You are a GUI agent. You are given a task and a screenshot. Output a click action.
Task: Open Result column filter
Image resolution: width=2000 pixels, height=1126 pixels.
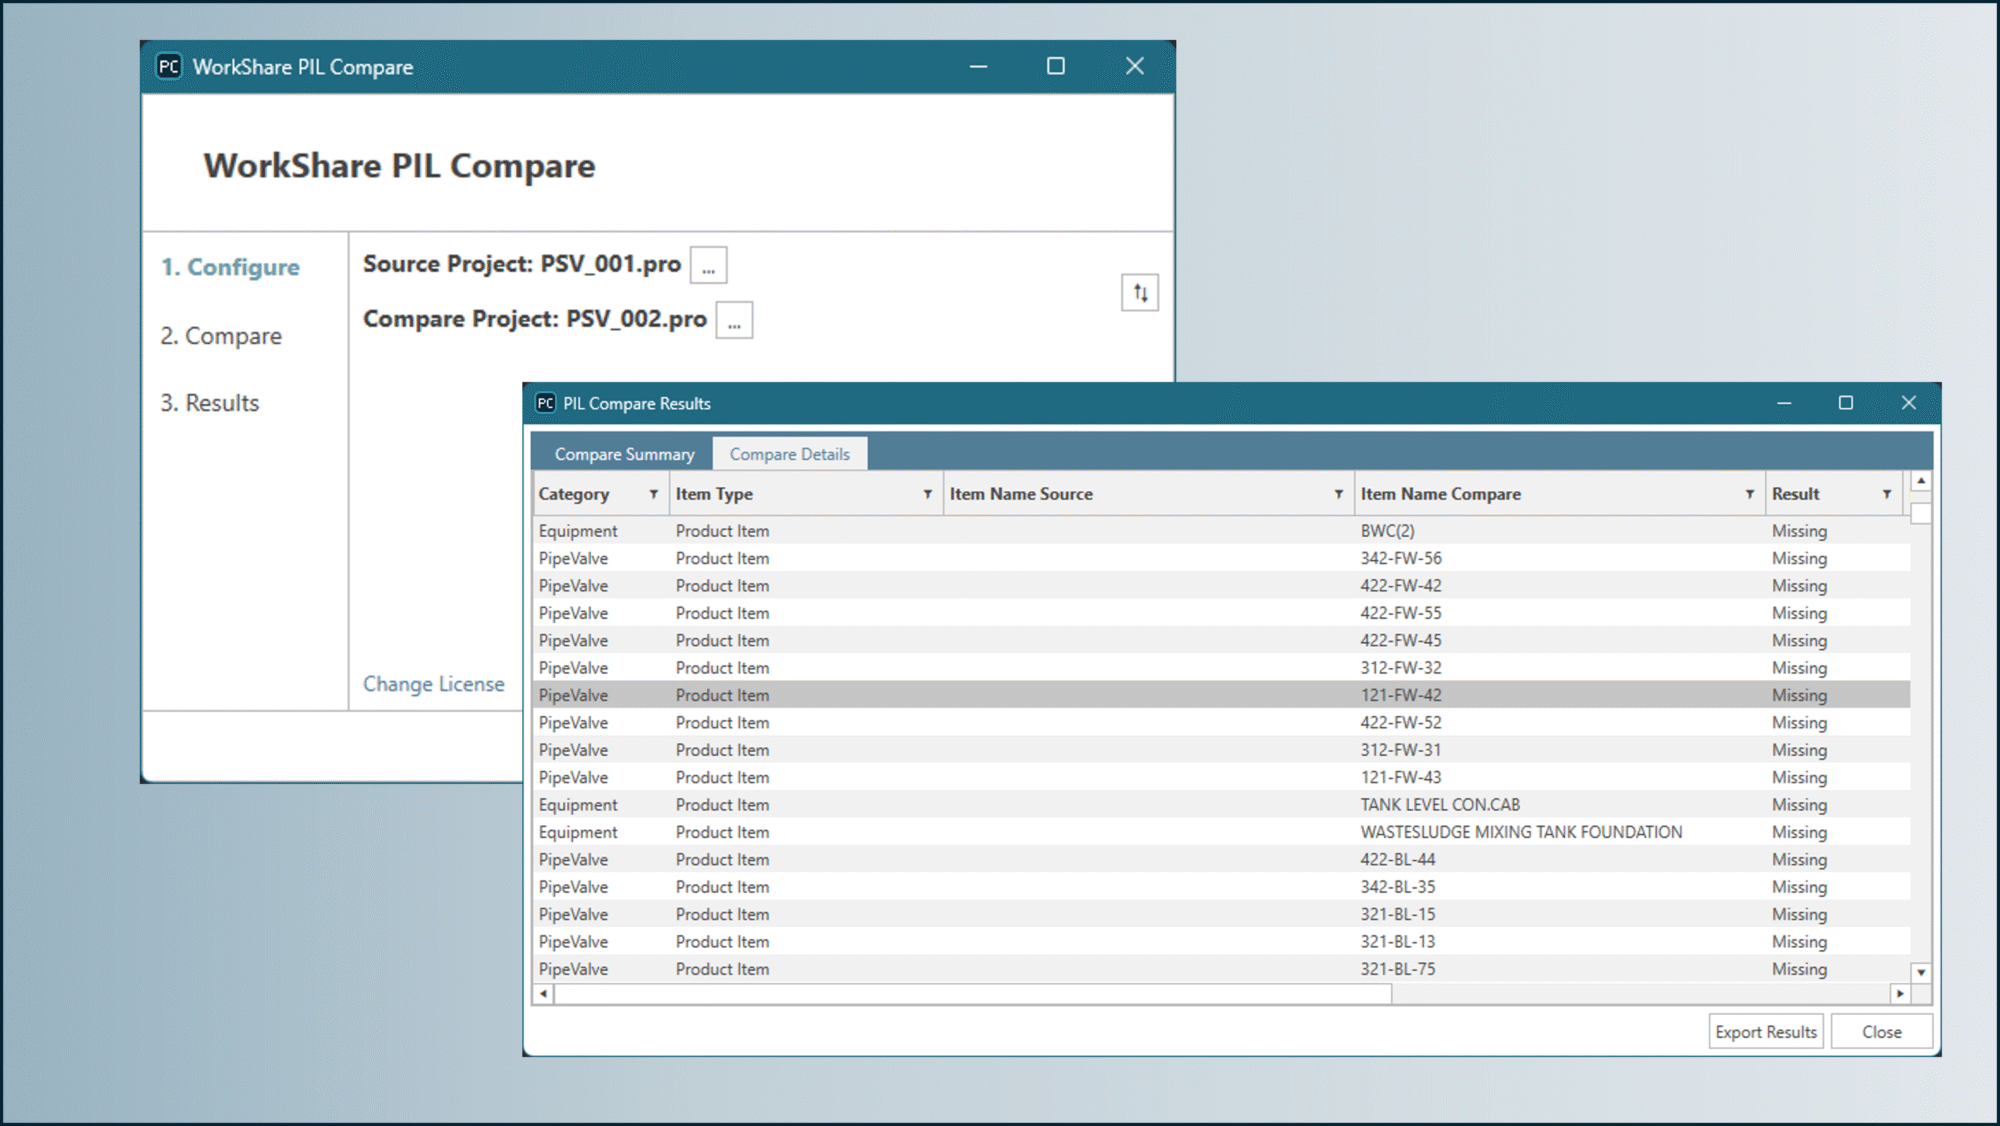1886,494
